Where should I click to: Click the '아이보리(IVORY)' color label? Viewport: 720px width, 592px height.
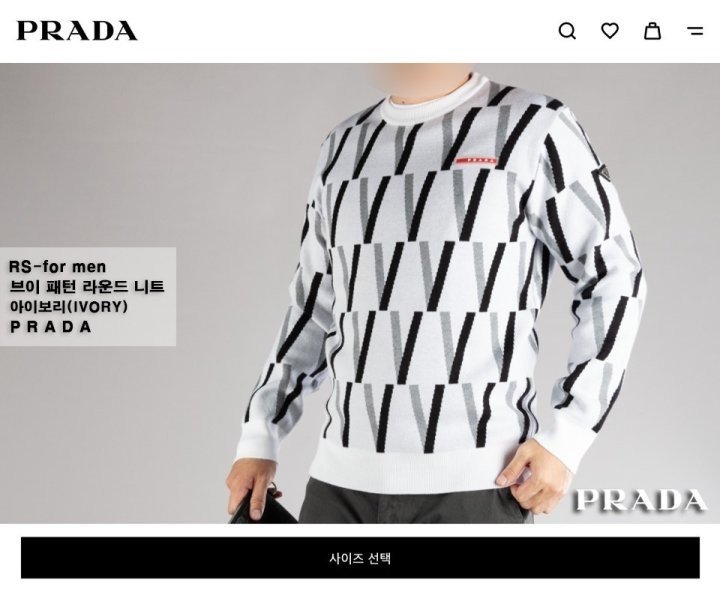click(68, 306)
